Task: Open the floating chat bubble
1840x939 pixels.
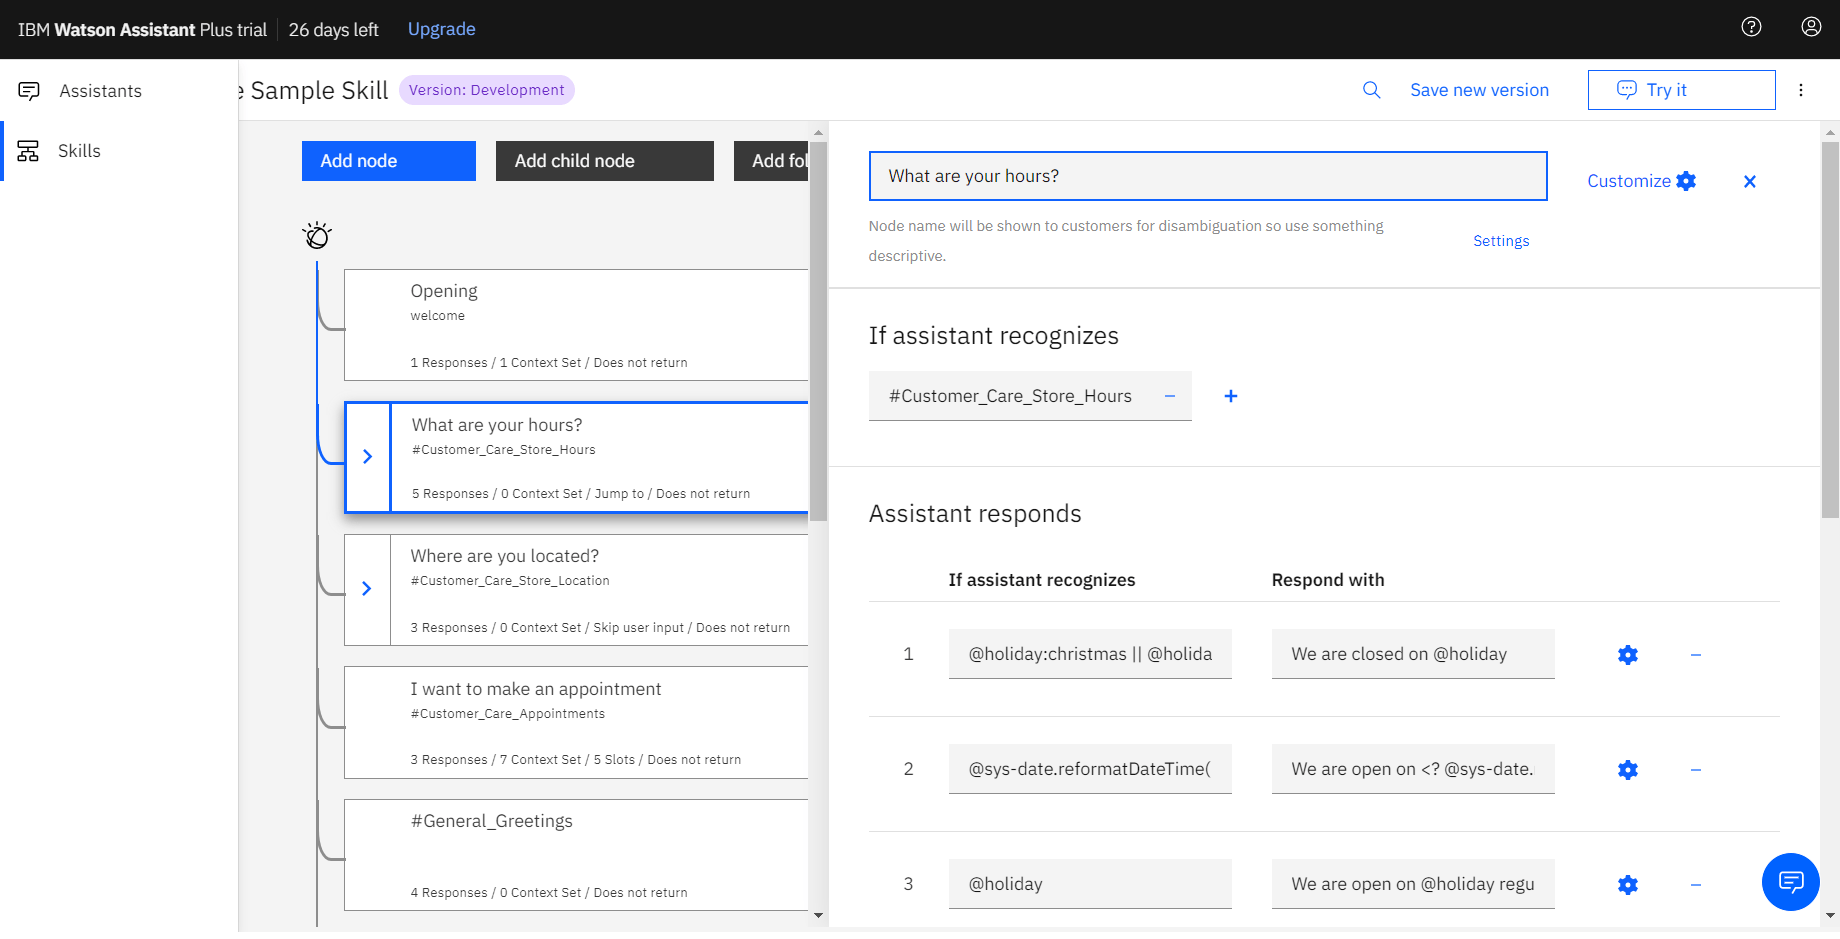Action: pyautogui.click(x=1790, y=882)
